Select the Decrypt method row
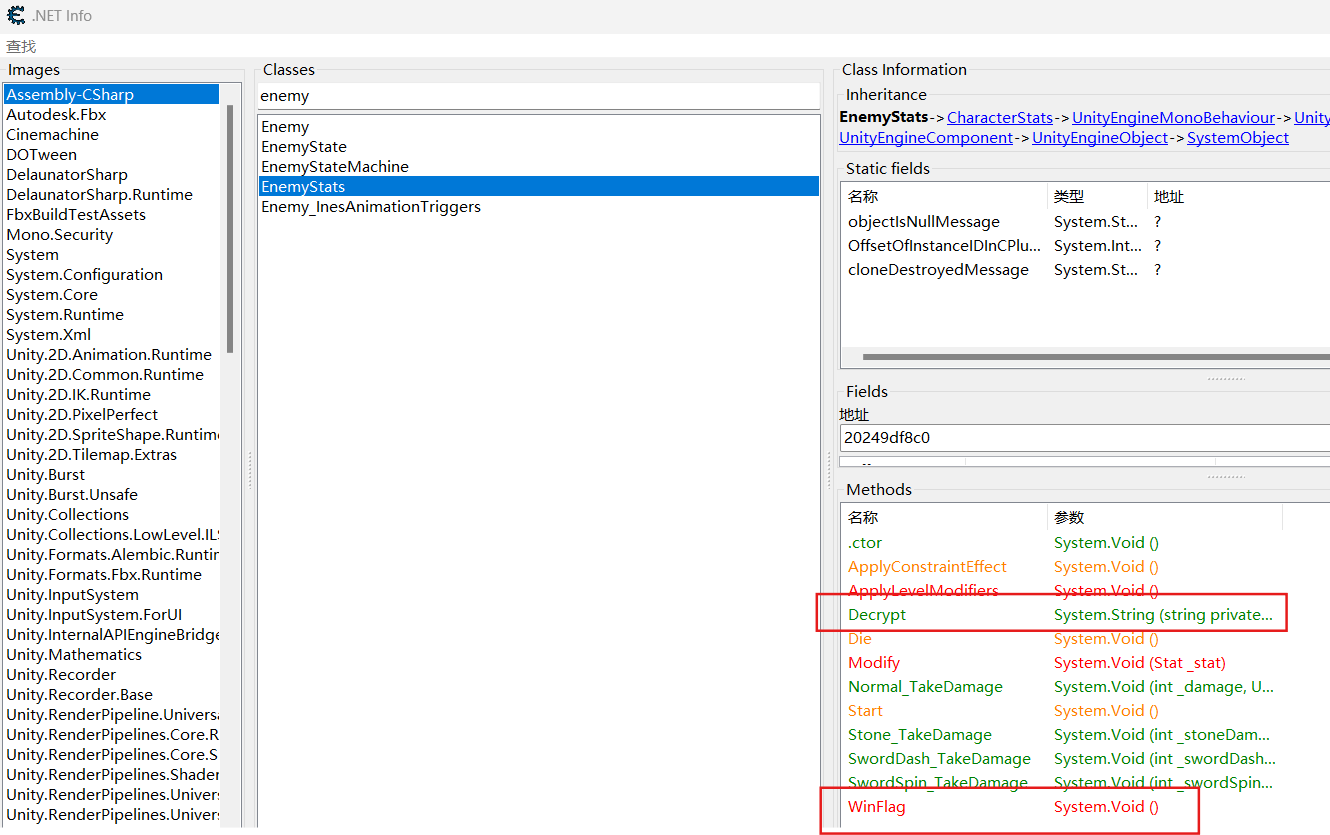 877,615
